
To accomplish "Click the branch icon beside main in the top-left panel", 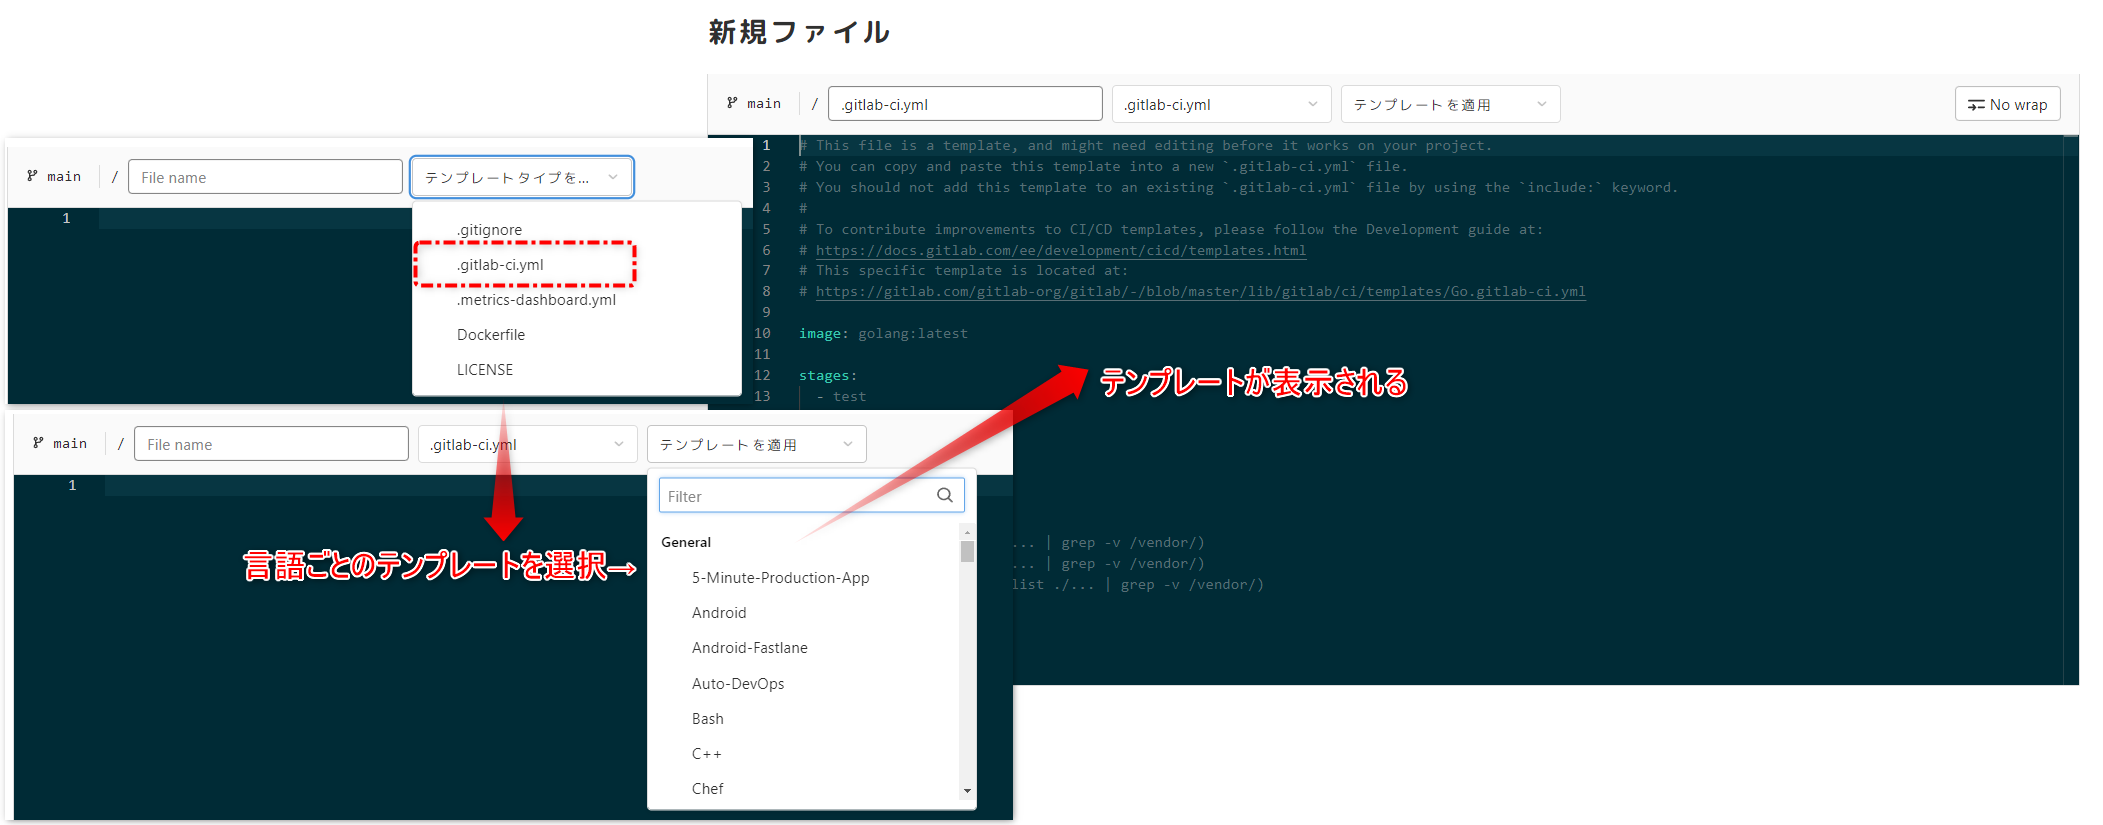I will click(32, 176).
